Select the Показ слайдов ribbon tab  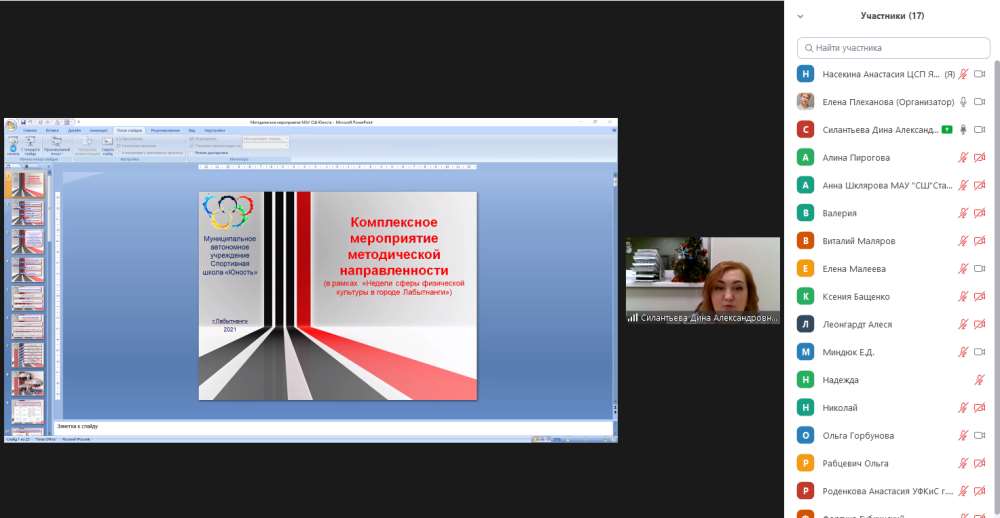(129, 130)
